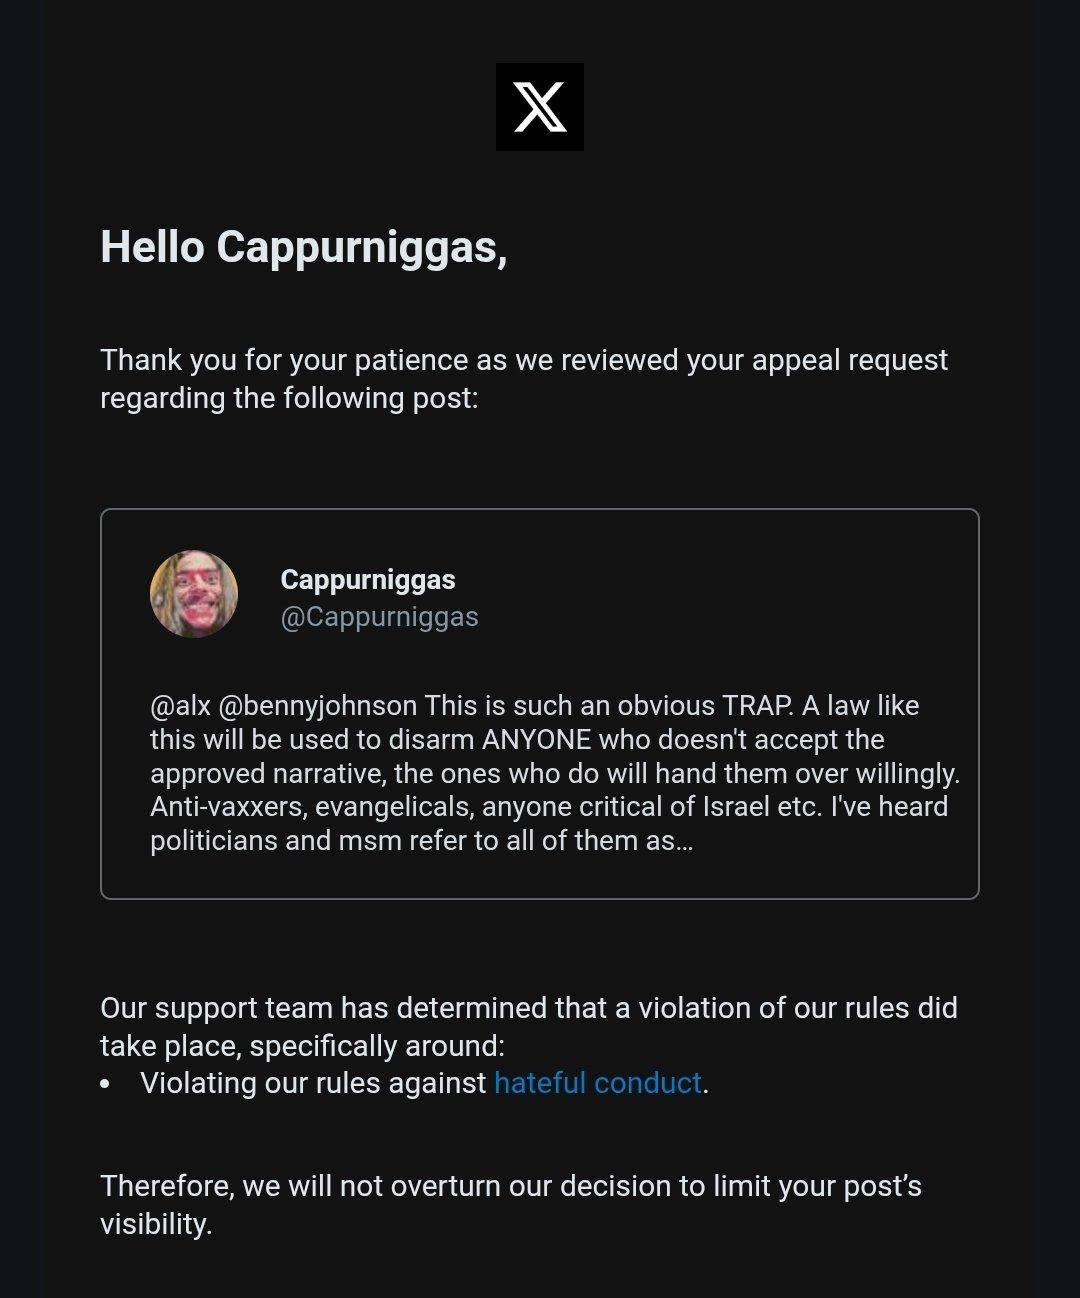Click the X logo at the top

click(x=540, y=107)
